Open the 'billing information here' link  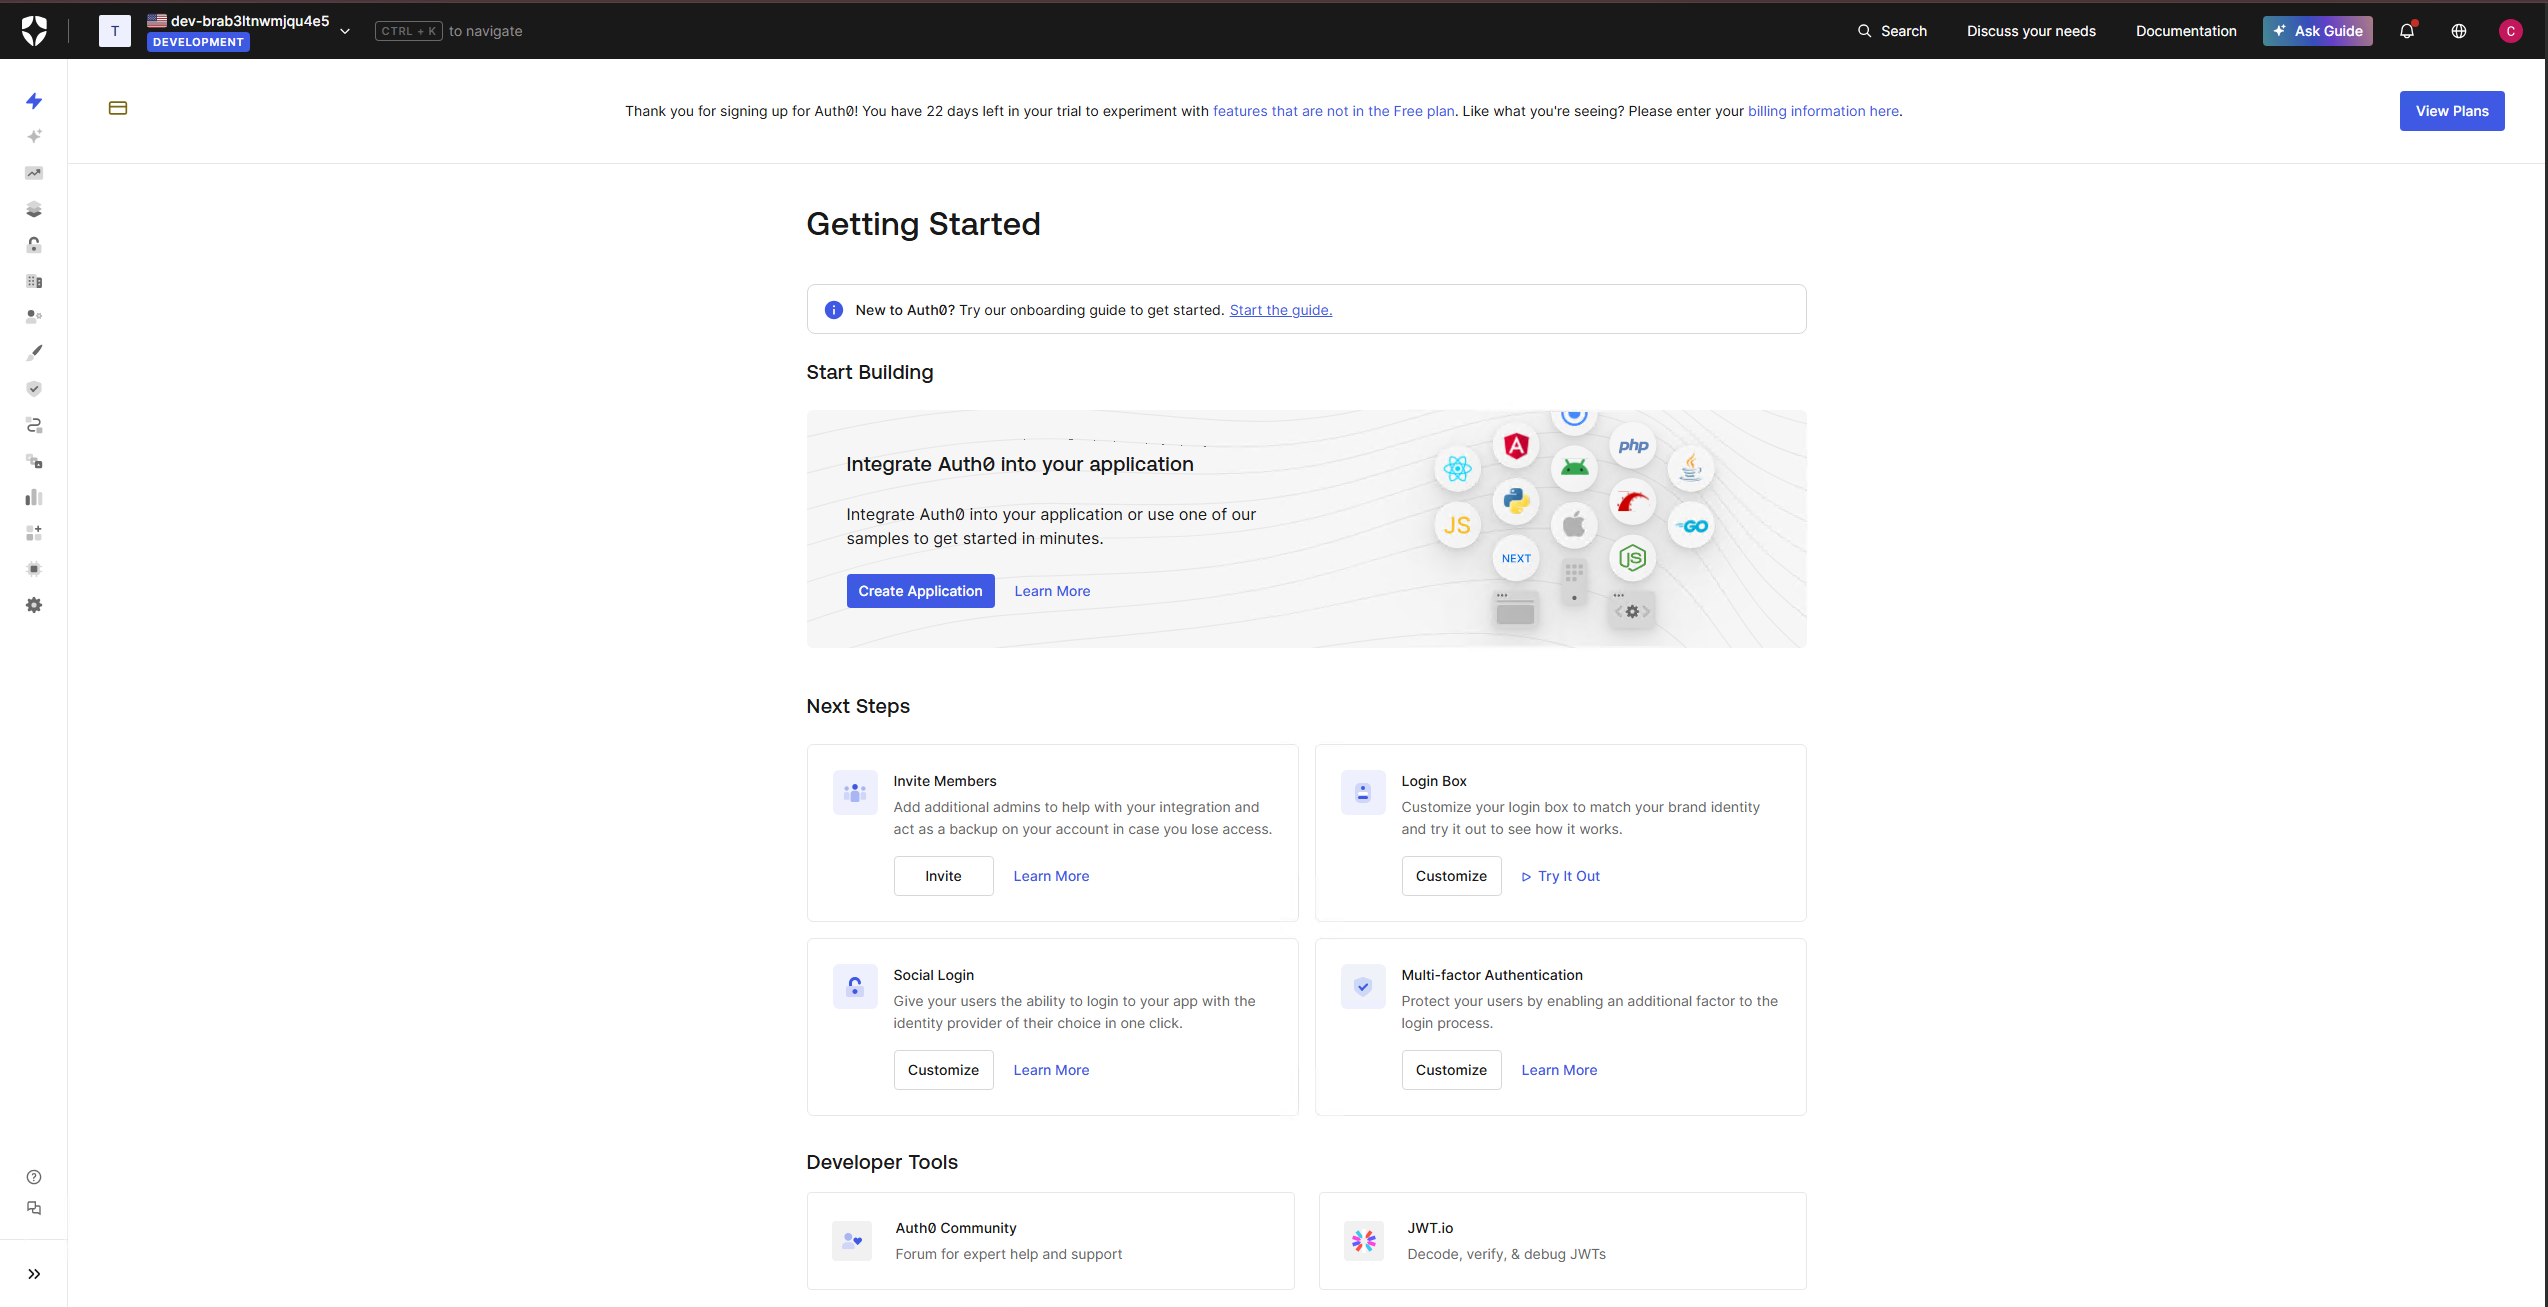[1823, 111]
